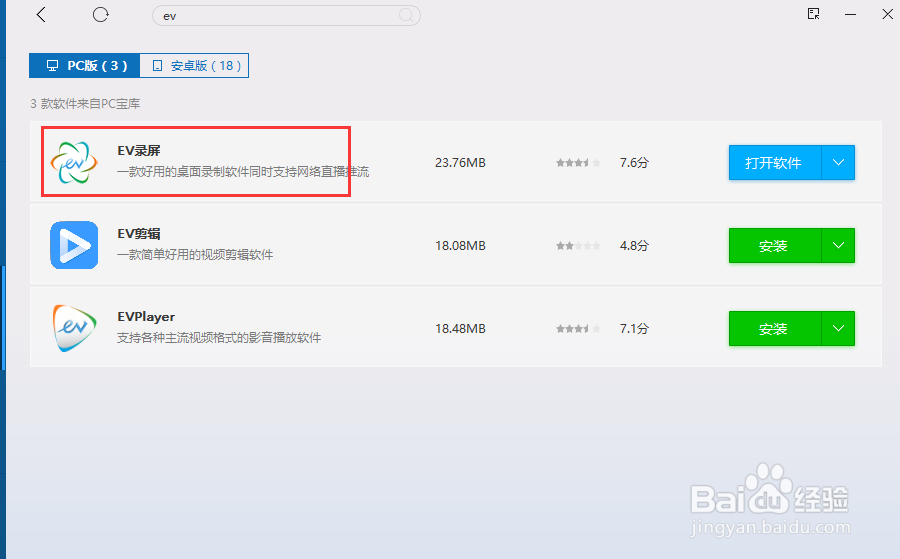
Task: Click the search box containing 'ev'
Action: (x=286, y=15)
